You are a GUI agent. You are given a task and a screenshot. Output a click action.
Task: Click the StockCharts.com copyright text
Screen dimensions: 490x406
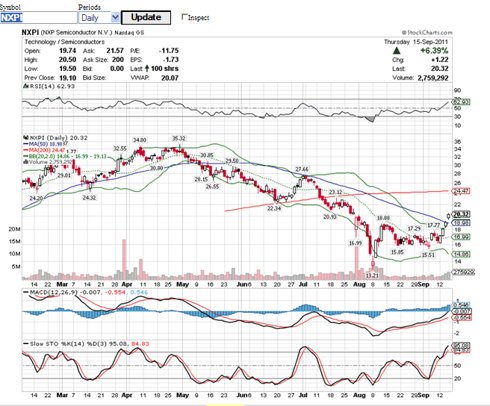coord(427,32)
